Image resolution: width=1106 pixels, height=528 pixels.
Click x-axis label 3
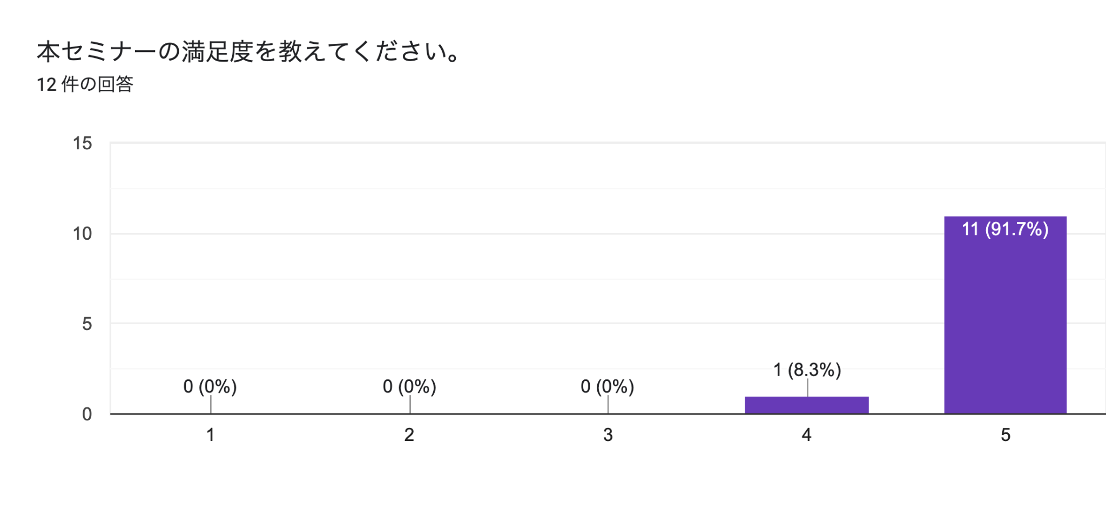pos(608,435)
